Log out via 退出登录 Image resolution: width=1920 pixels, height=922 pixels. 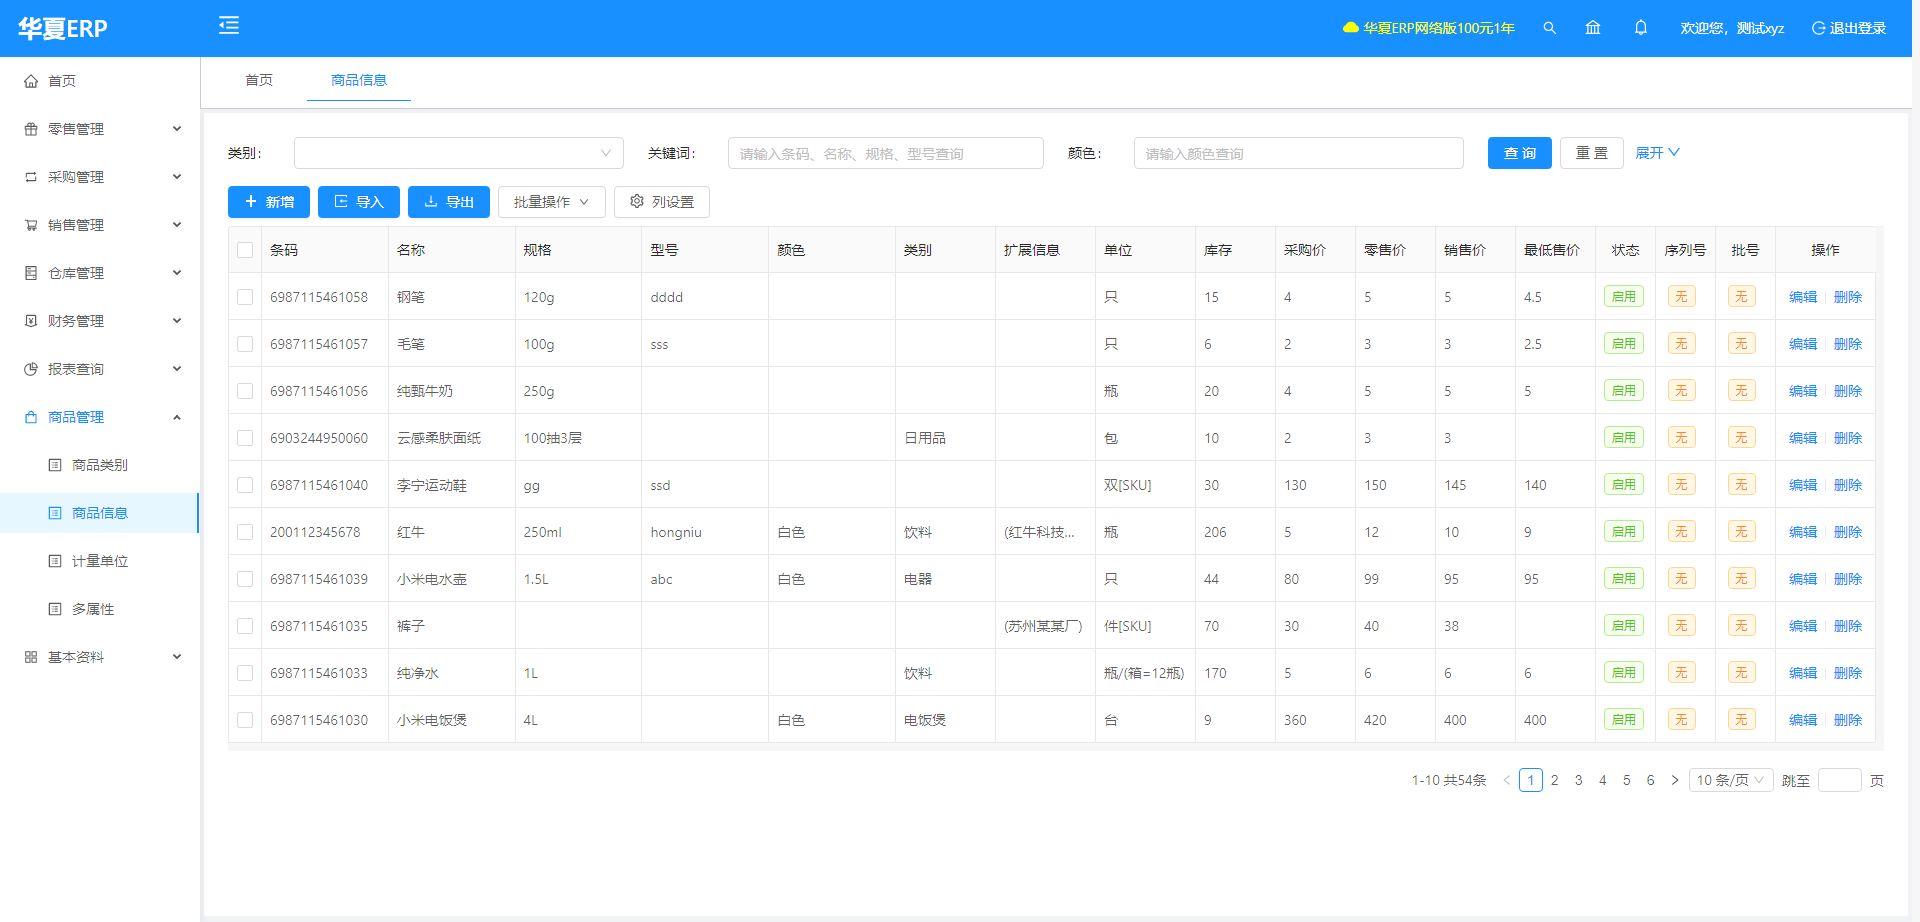coord(1849,28)
